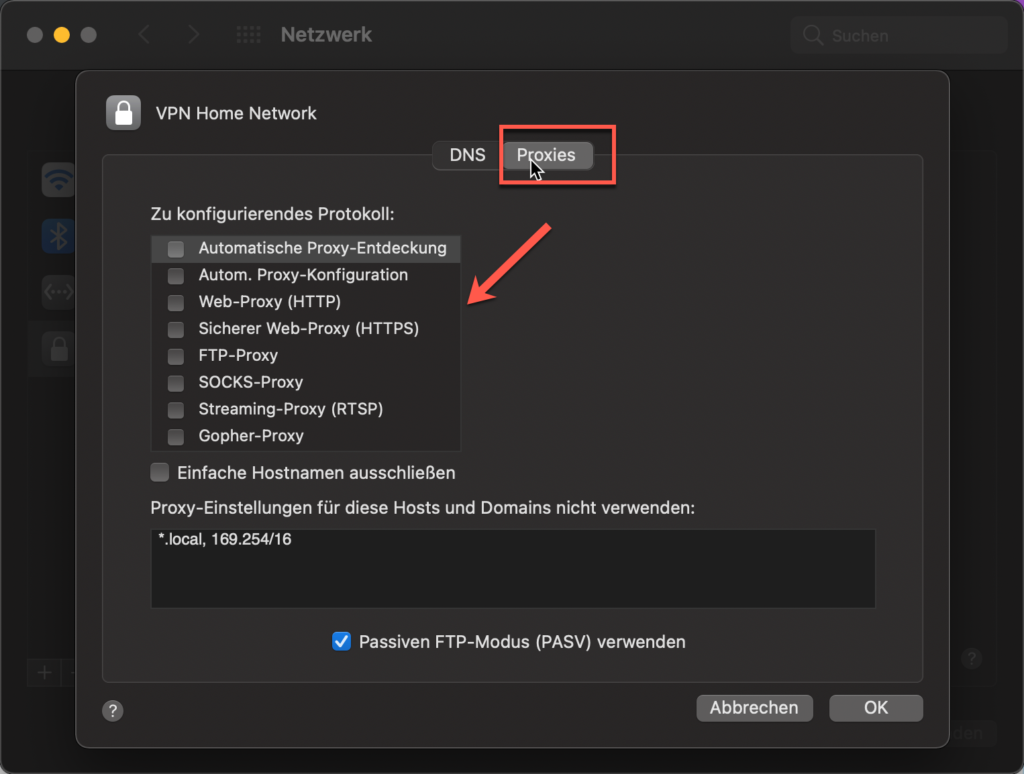The width and height of the screenshot is (1024, 774).
Task: Open the show-all grid in the toolbar
Action: pyautogui.click(x=246, y=34)
